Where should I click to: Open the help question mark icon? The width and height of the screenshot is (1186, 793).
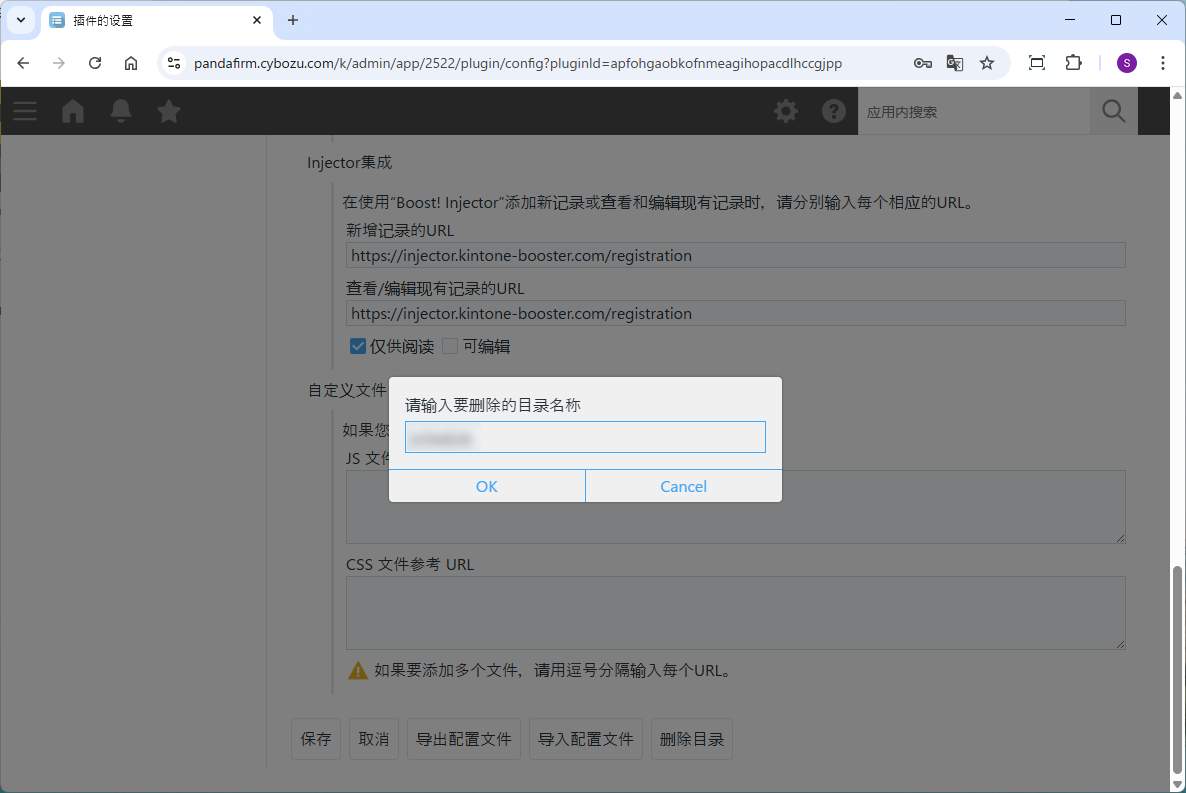(834, 111)
